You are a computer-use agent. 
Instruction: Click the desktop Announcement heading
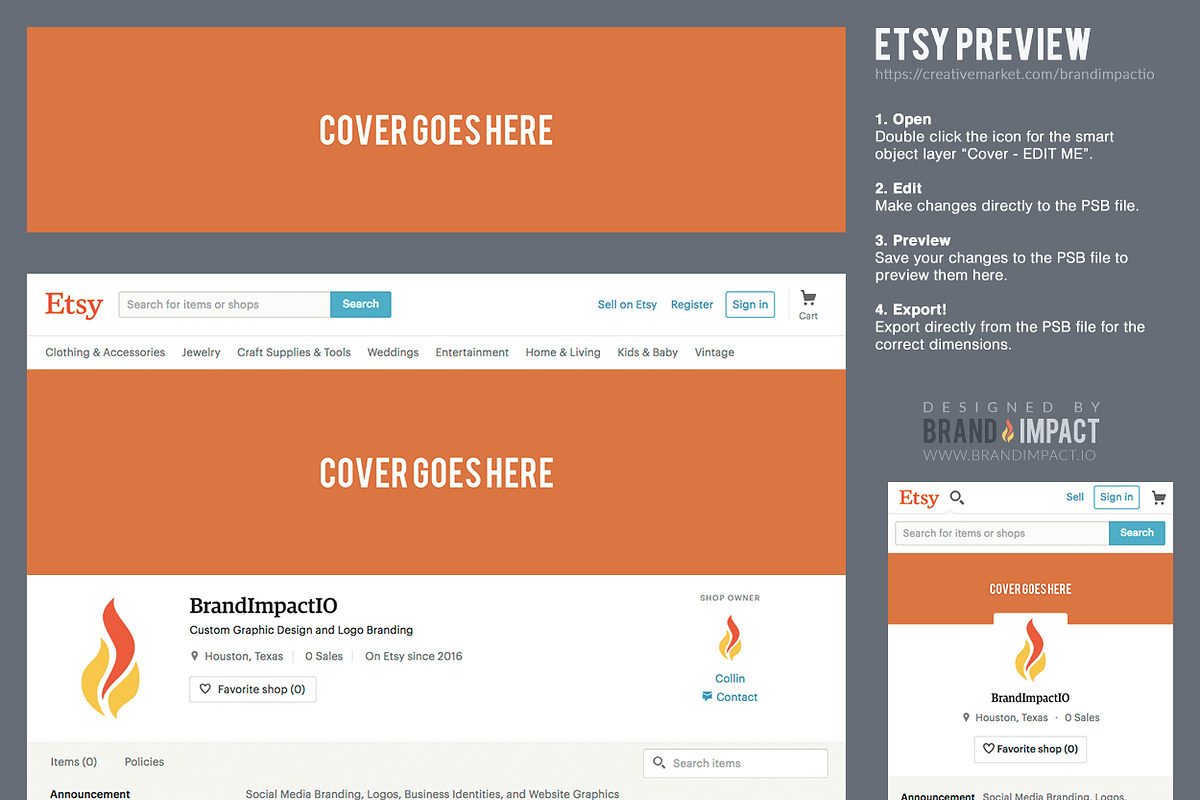(90, 794)
